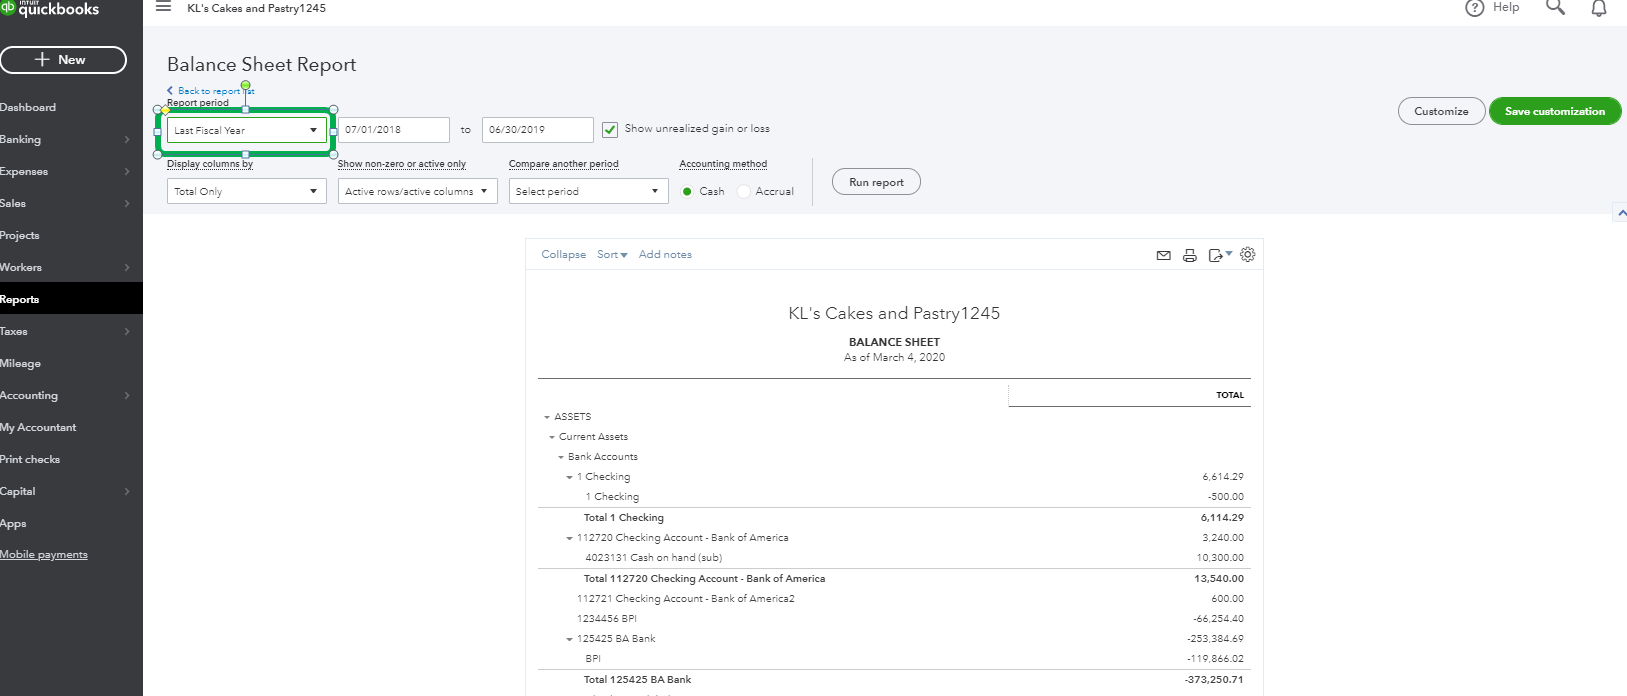Viewport: 1627px width, 696px height.
Task: Click the search magnifier icon
Action: (1555, 8)
